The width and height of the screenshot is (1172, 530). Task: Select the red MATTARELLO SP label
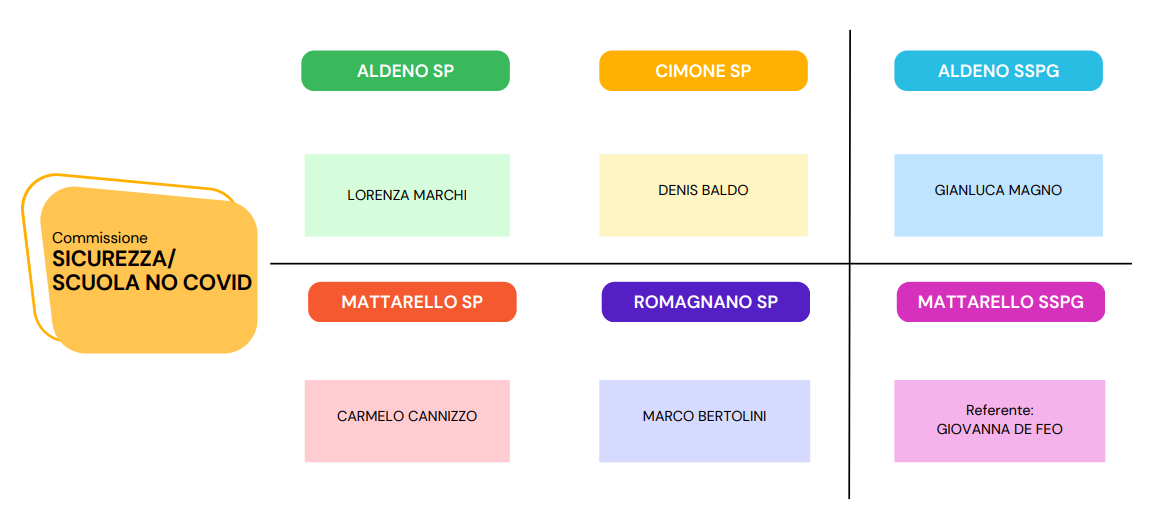(412, 302)
